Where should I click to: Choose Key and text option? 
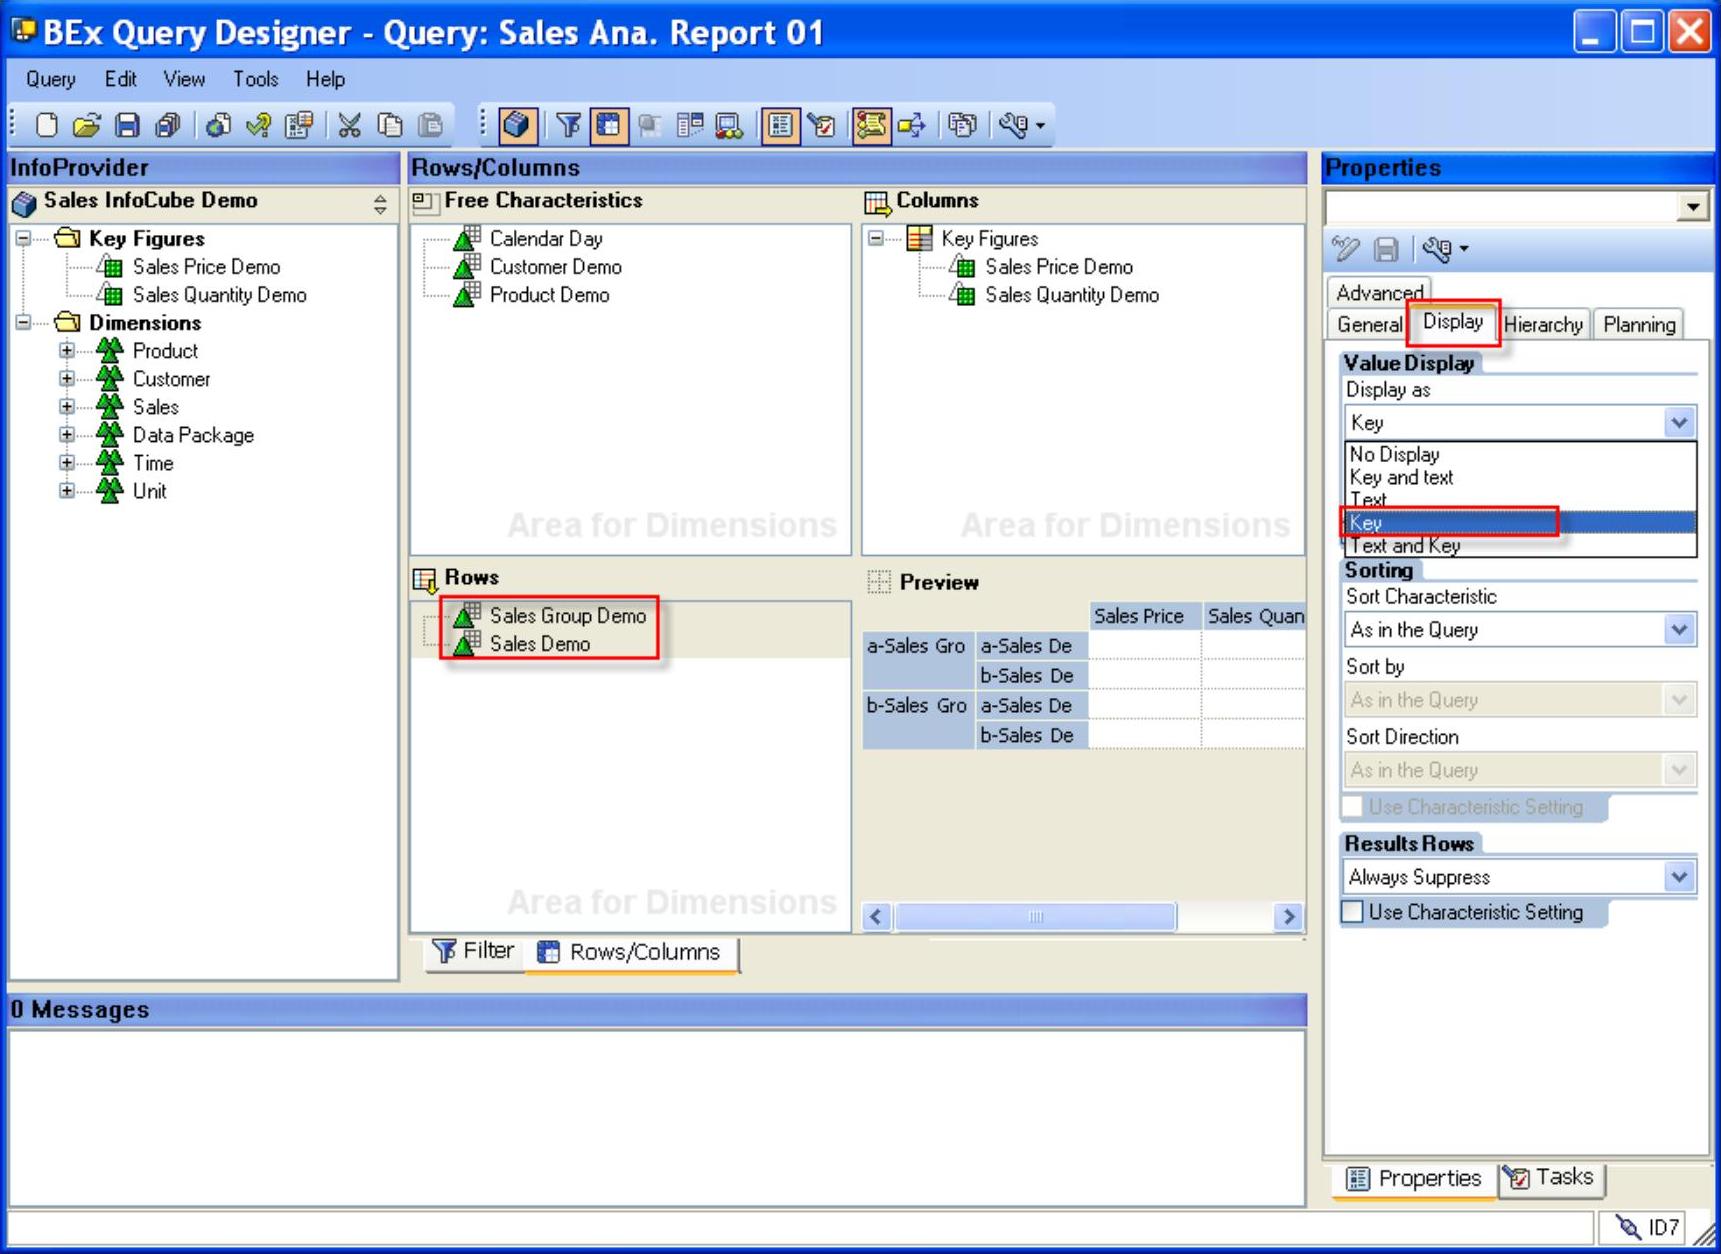1519,477
